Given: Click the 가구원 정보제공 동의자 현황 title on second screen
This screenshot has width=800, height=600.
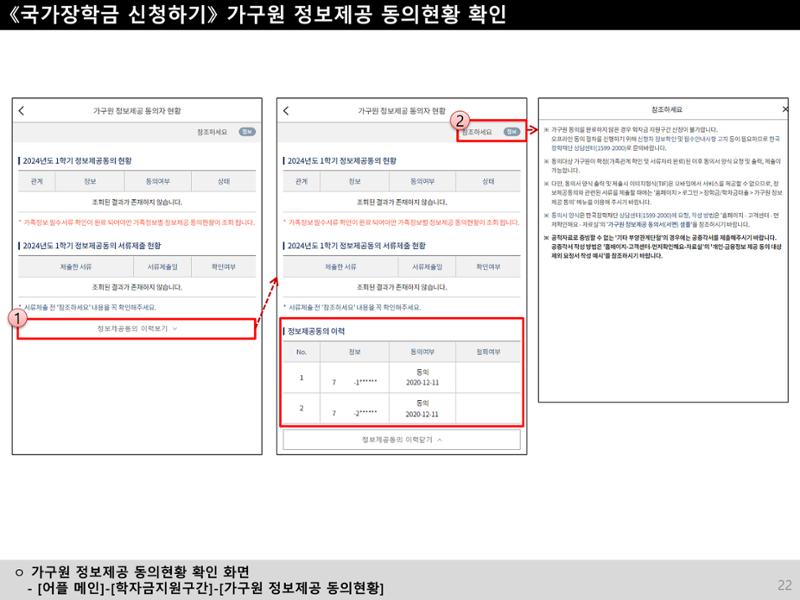Looking at the screenshot, I should click(x=402, y=111).
